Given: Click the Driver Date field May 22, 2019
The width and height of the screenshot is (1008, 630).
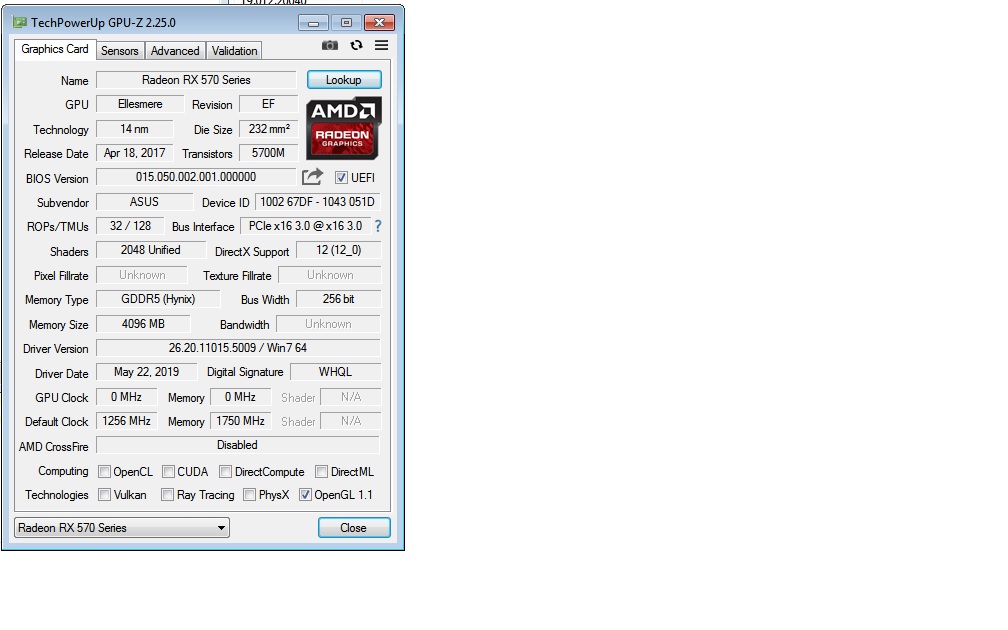Looking at the screenshot, I should [147, 372].
